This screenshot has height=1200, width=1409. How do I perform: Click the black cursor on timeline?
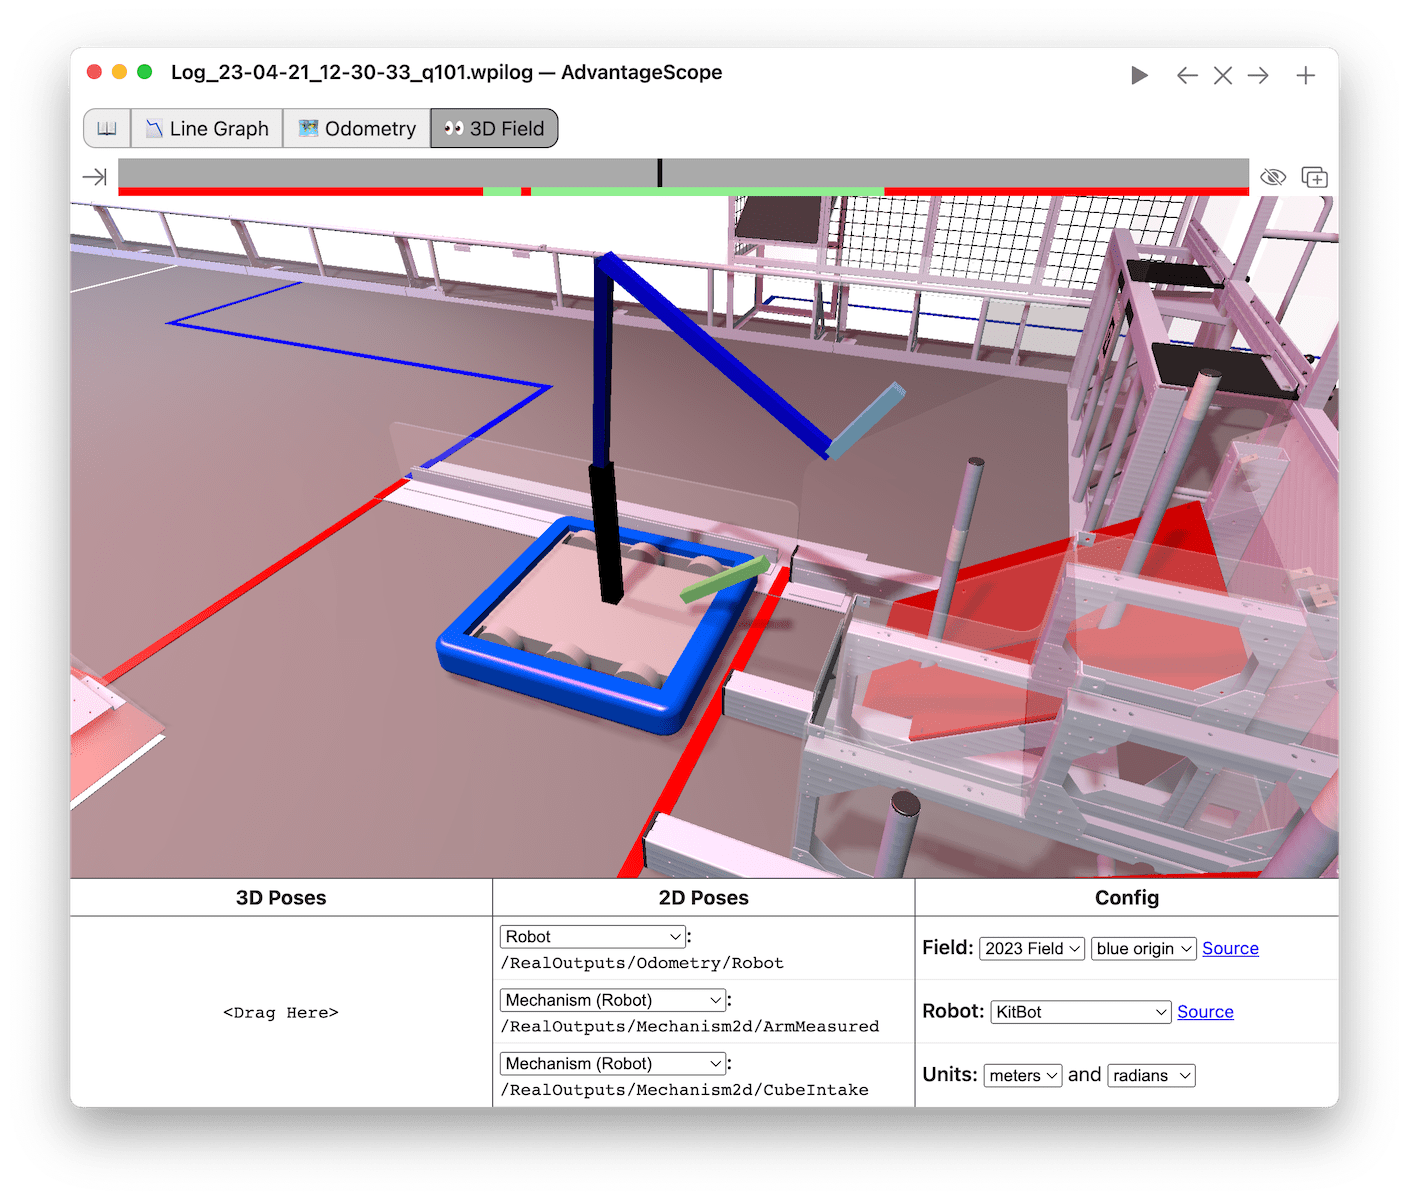click(x=660, y=173)
